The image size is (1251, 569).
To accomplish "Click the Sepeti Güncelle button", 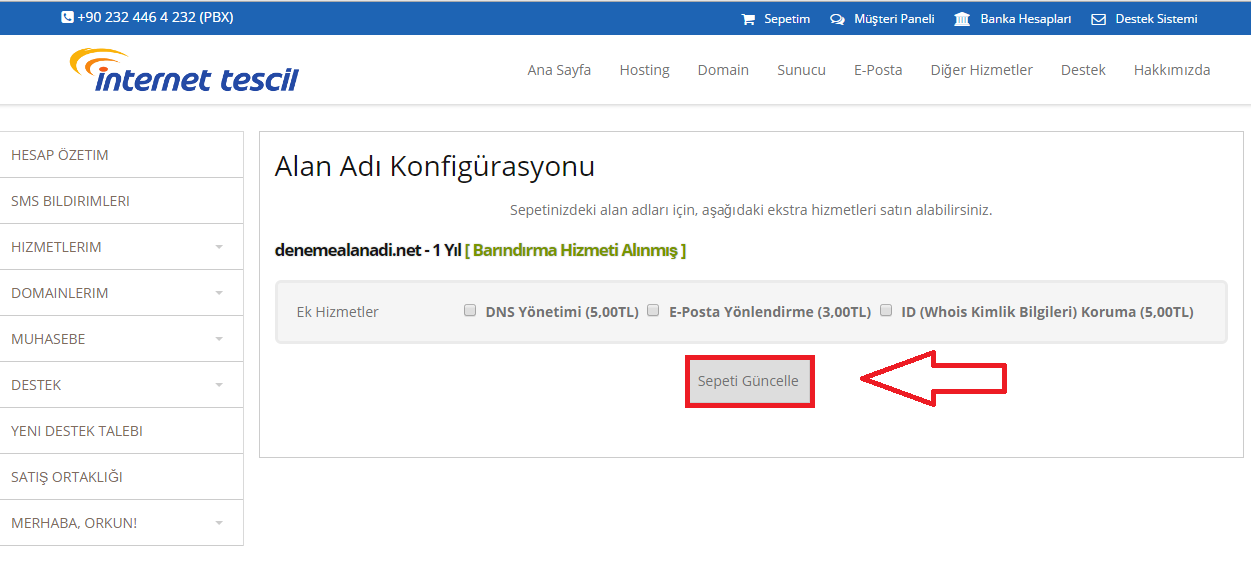I will click(748, 381).
